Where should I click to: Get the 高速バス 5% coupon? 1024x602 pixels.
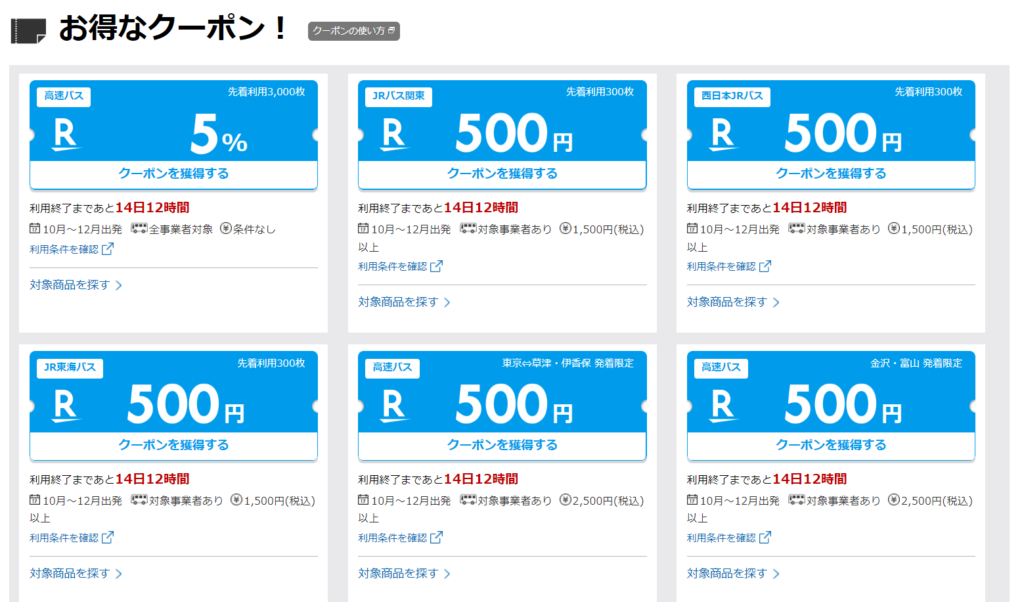click(x=174, y=174)
